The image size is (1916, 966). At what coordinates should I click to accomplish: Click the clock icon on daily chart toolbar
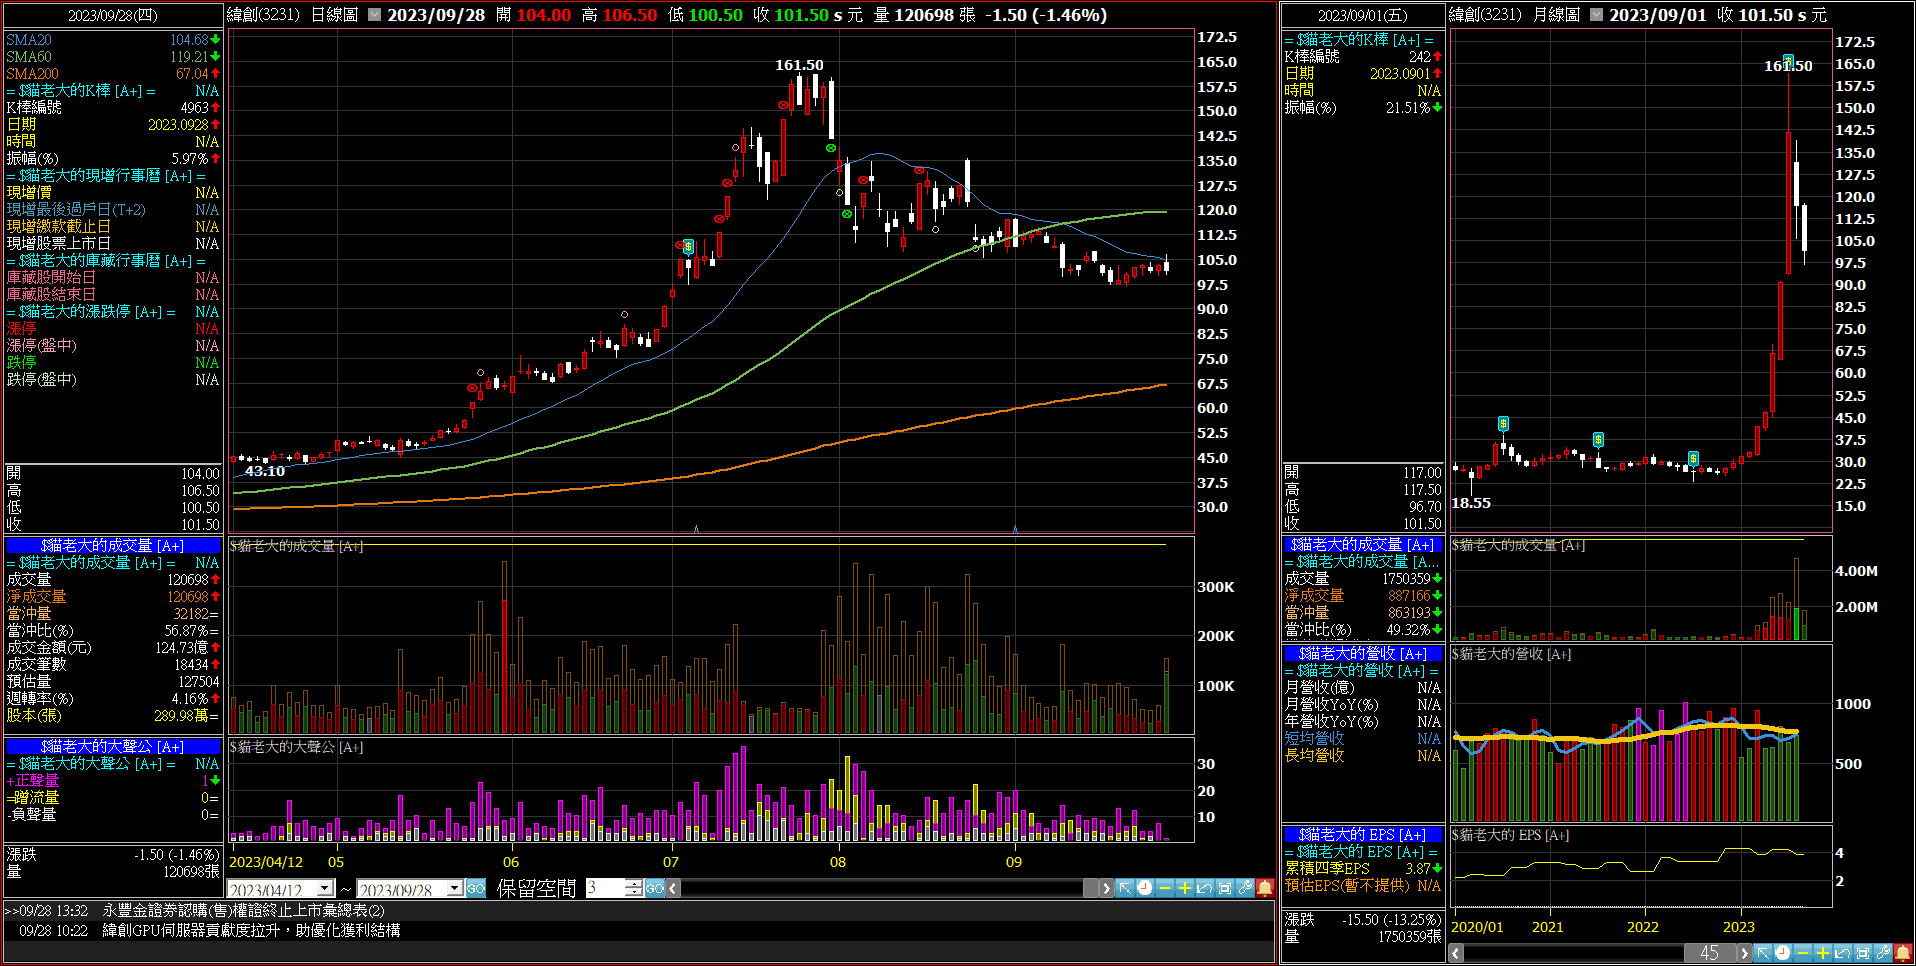(x=1145, y=888)
